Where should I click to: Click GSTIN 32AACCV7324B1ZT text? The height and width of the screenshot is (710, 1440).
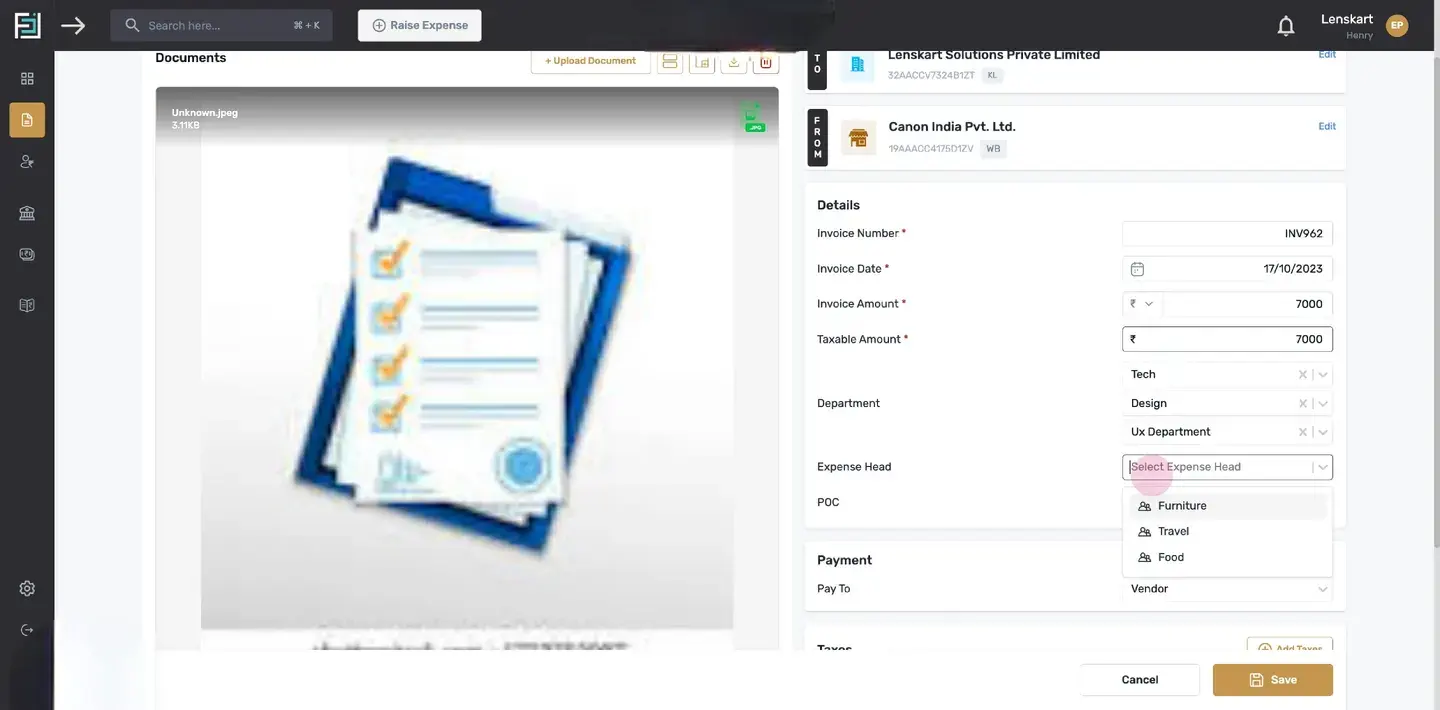coord(931,76)
